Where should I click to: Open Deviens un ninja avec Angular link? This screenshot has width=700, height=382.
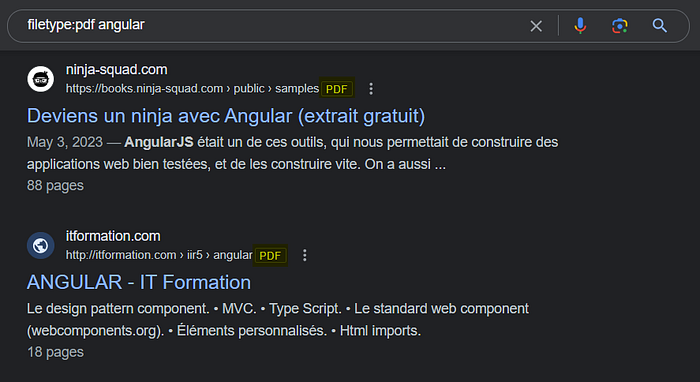pos(226,116)
